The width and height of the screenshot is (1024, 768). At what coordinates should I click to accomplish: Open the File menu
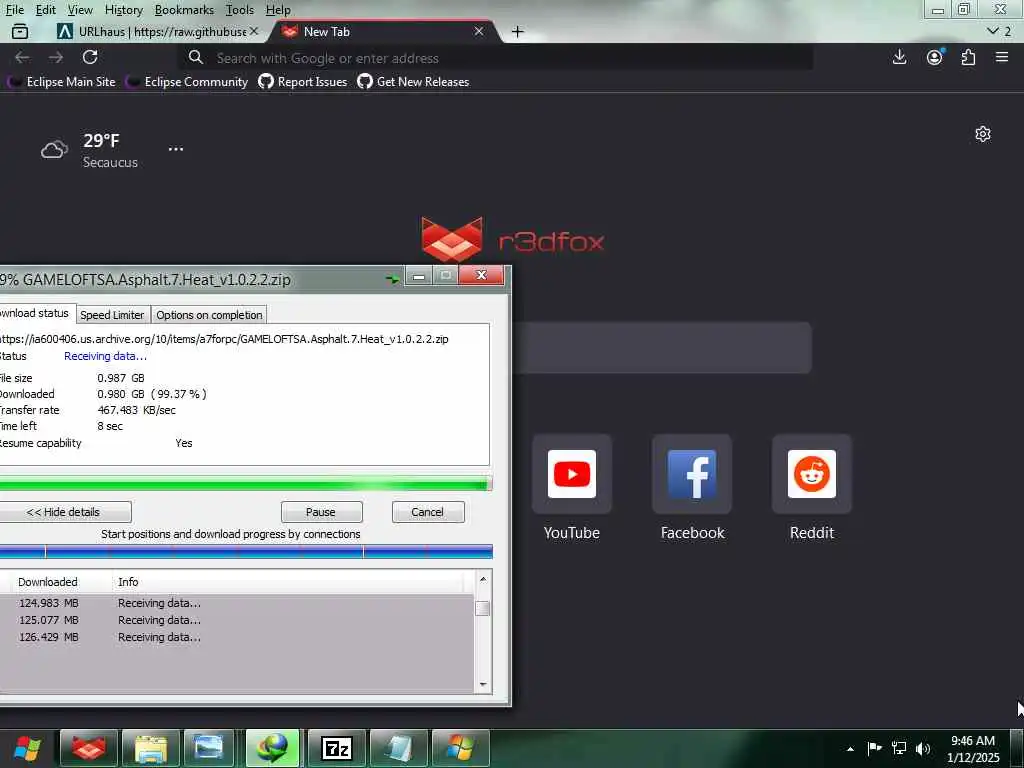(x=14, y=10)
